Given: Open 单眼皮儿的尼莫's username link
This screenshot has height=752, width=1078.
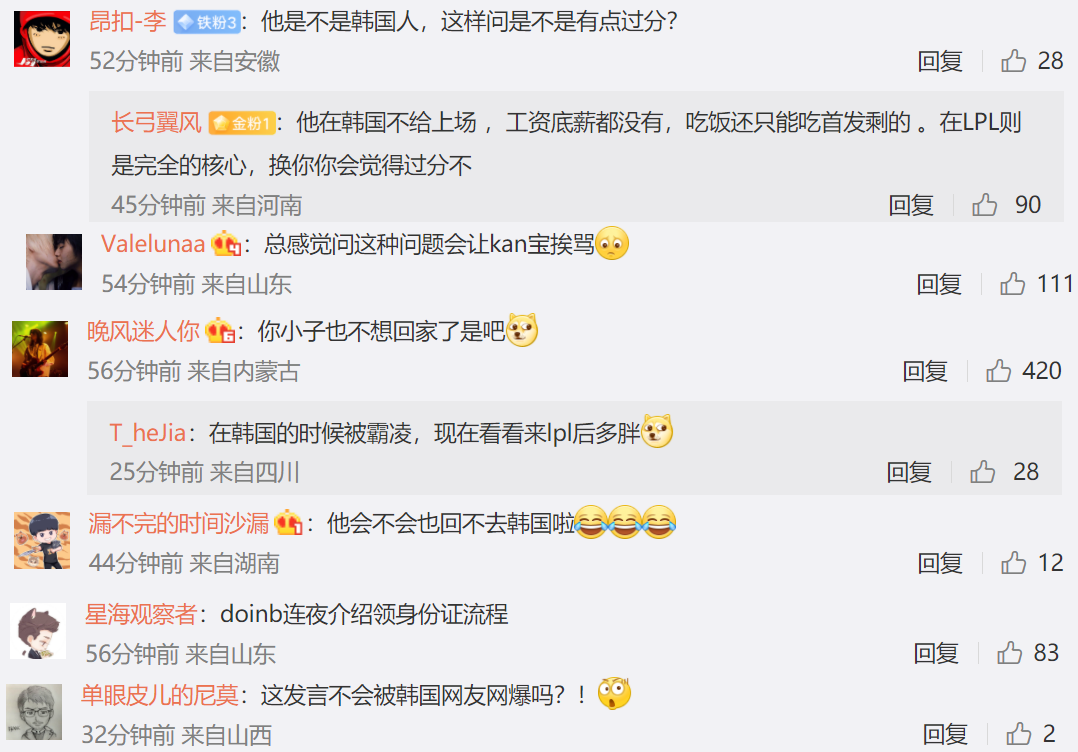Looking at the screenshot, I should (x=160, y=695).
